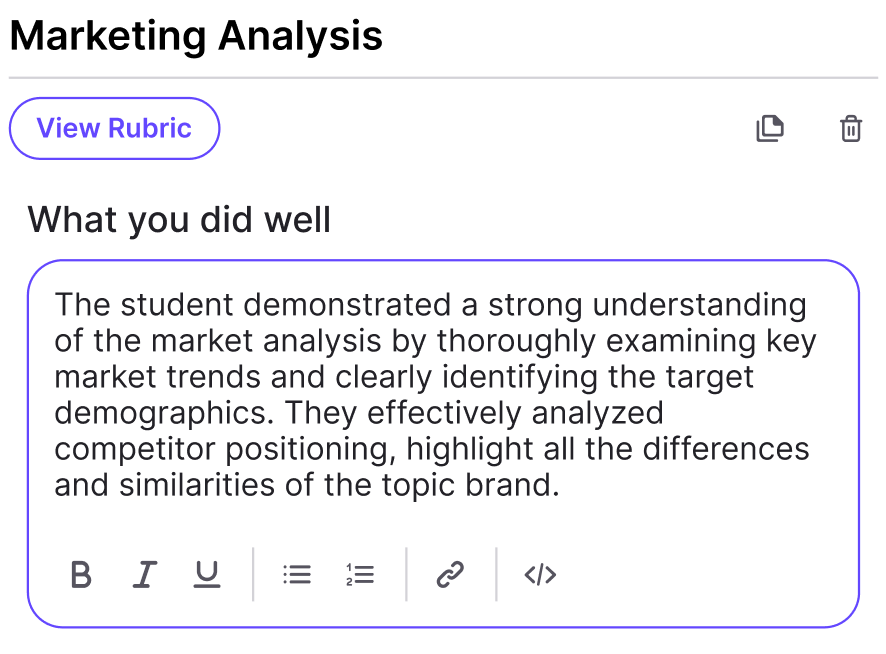Viewport: 886px width, 654px height.
Task: Click the word 'competitor' in the text
Action: point(135,449)
